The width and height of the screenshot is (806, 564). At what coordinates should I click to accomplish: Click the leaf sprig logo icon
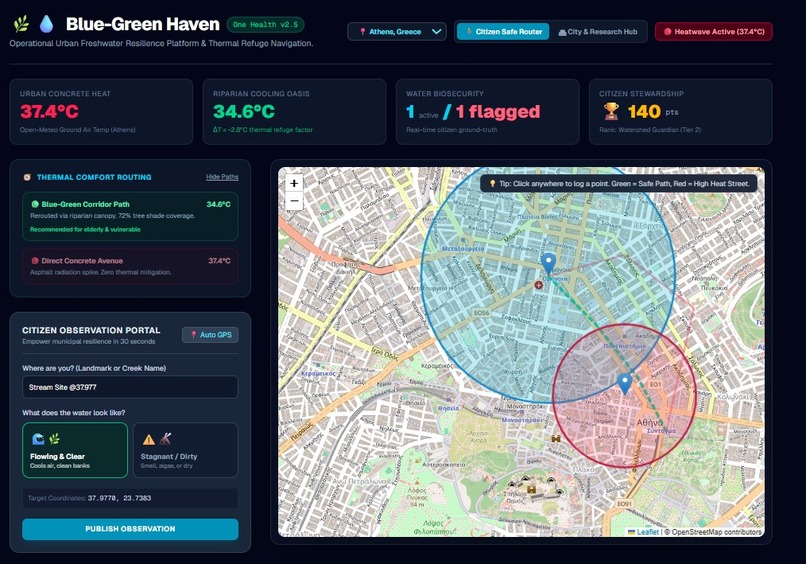point(21,24)
